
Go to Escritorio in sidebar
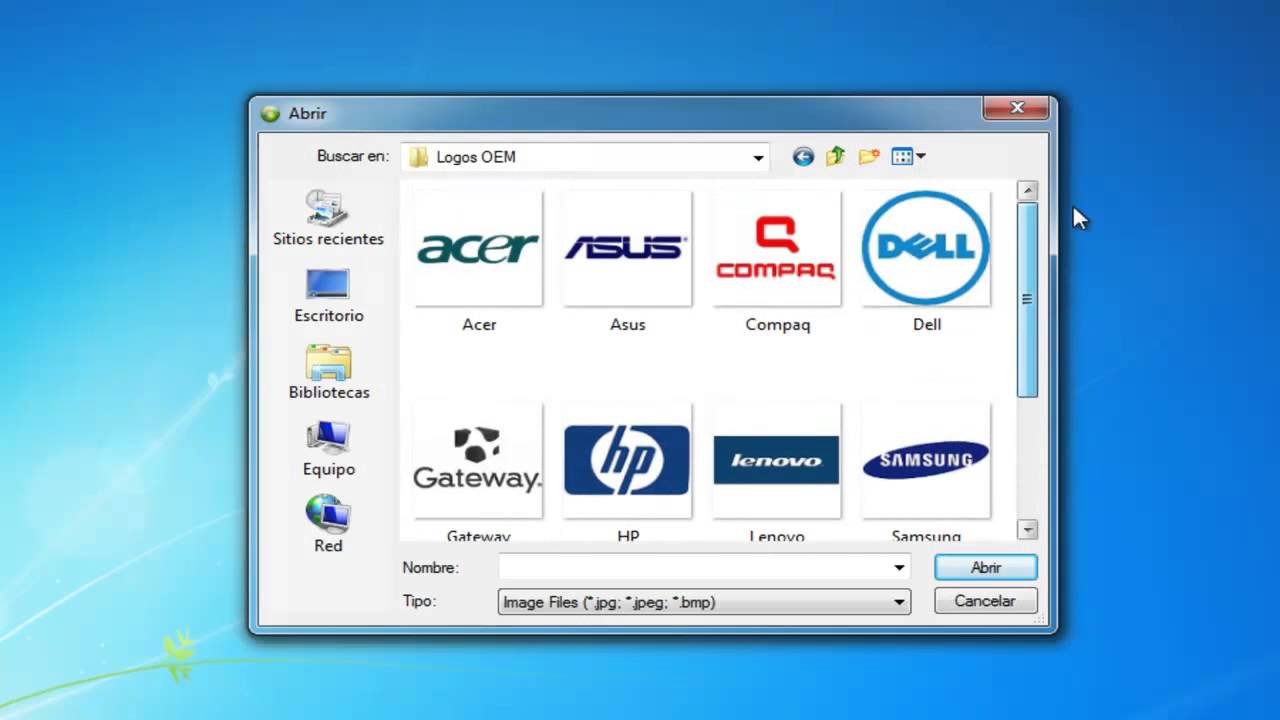click(328, 296)
